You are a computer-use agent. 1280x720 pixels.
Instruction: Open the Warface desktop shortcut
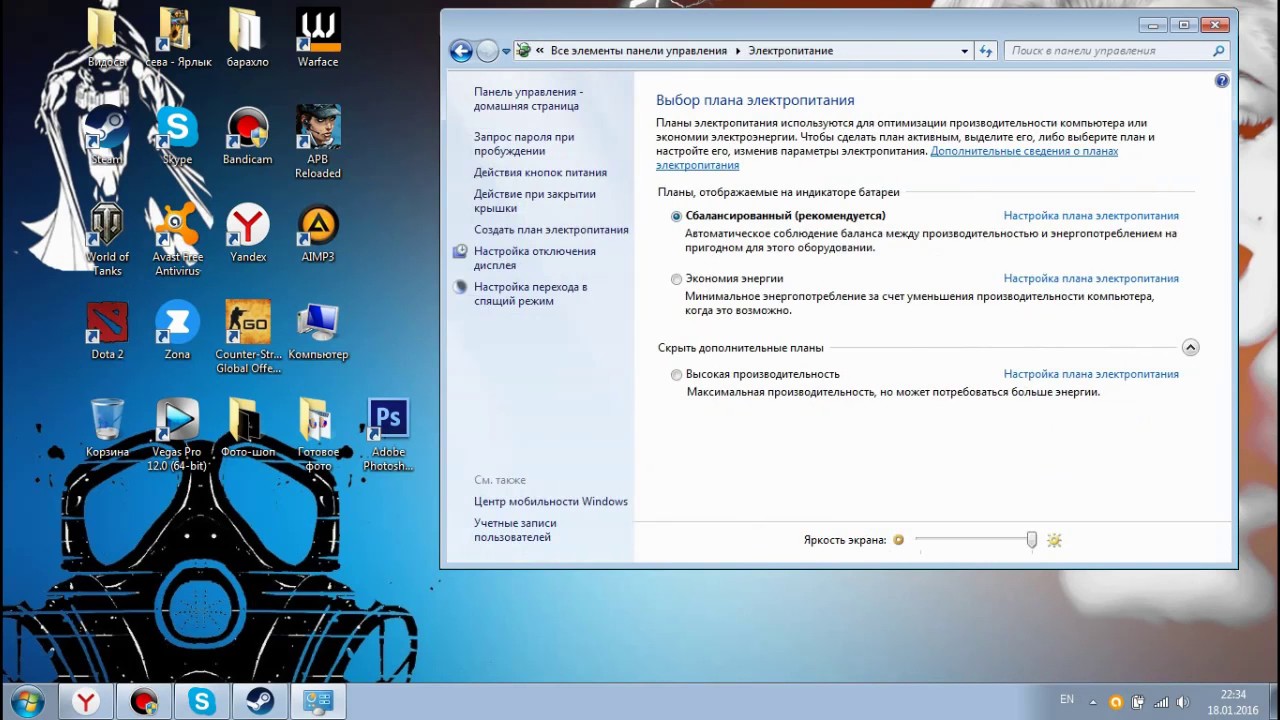click(318, 38)
